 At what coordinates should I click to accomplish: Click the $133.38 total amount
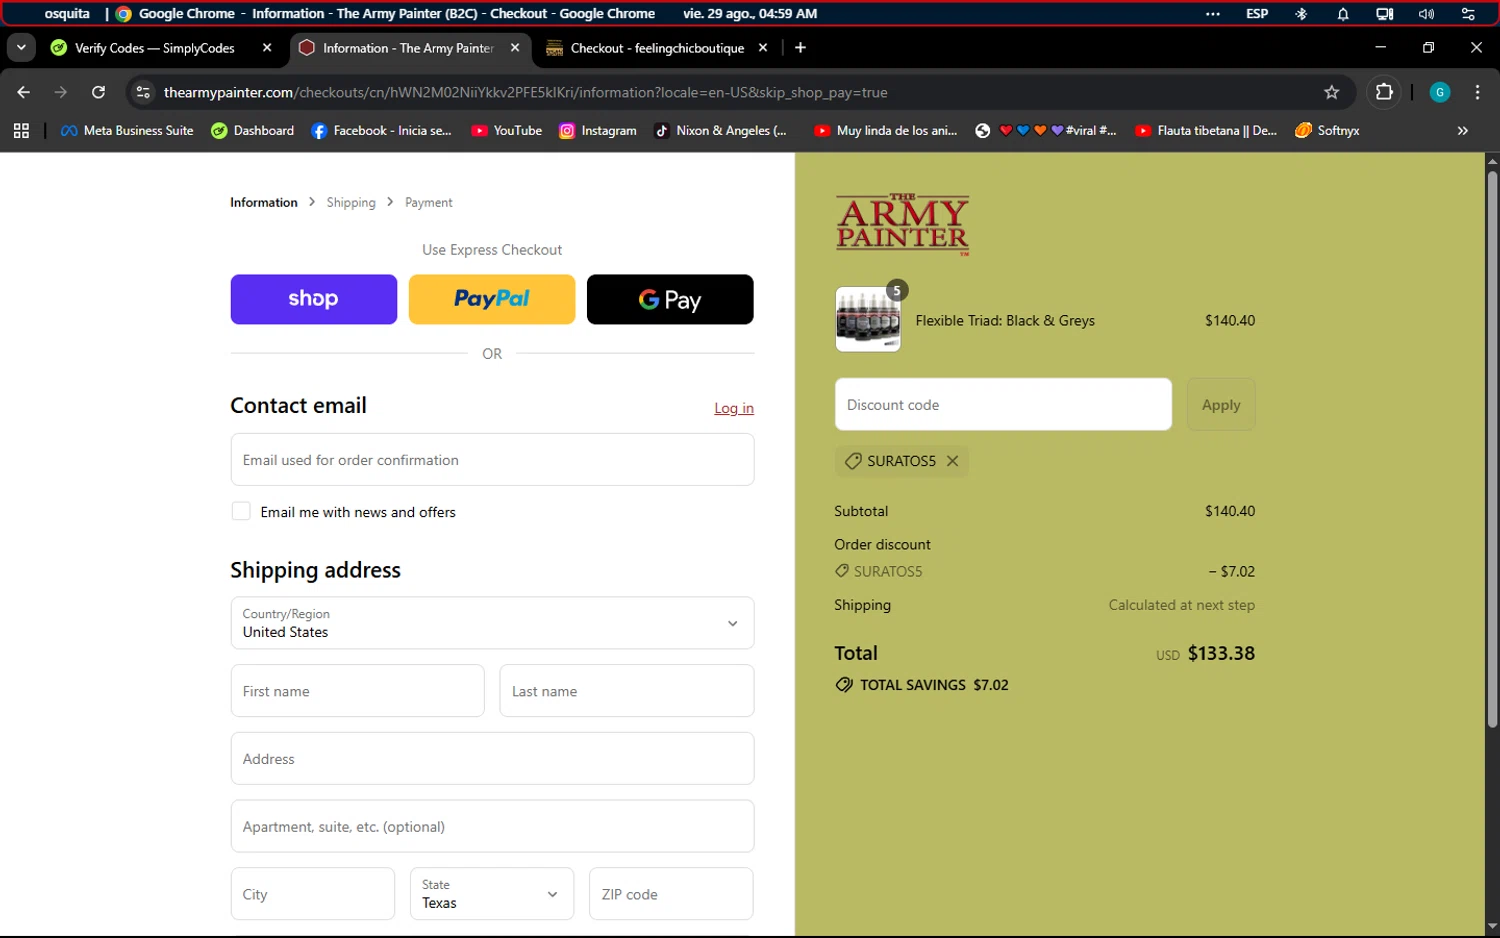(x=1221, y=653)
